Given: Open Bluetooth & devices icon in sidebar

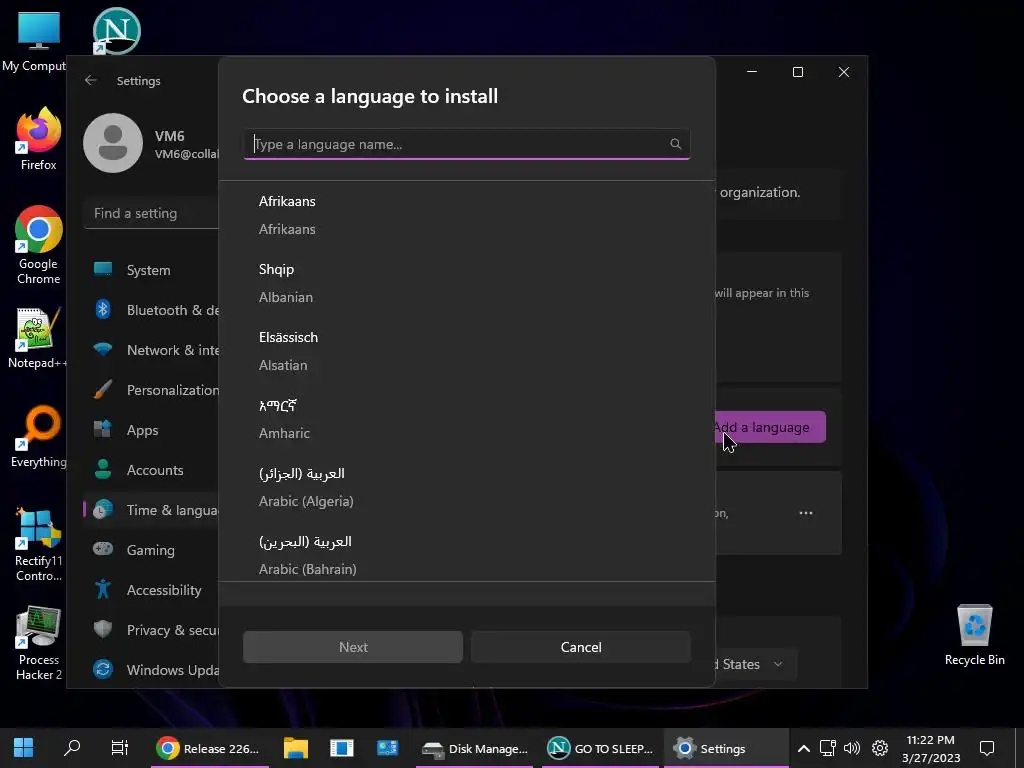Looking at the screenshot, I should point(103,309).
